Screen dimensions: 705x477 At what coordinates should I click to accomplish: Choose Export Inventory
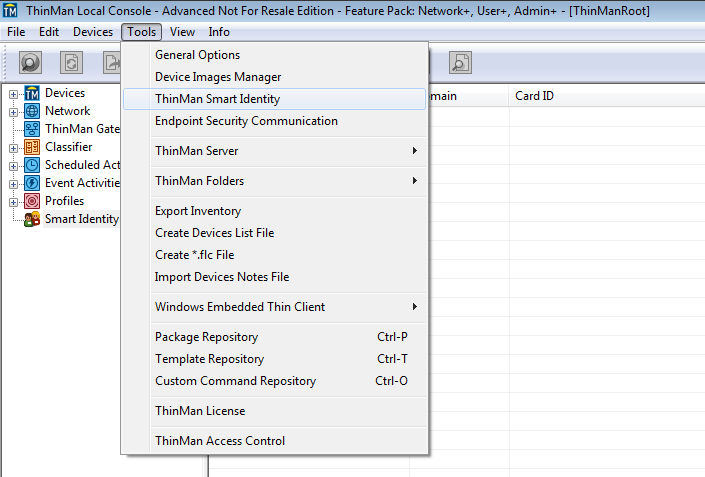coord(275,211)
